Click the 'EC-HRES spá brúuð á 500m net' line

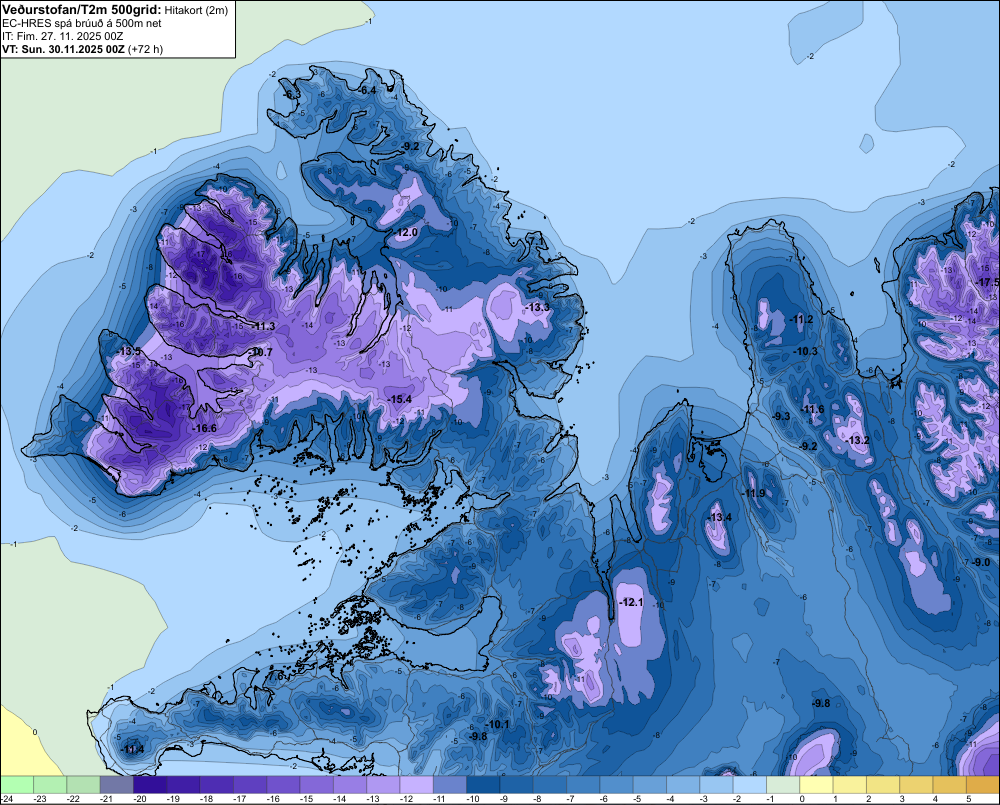tap(82, 24)
